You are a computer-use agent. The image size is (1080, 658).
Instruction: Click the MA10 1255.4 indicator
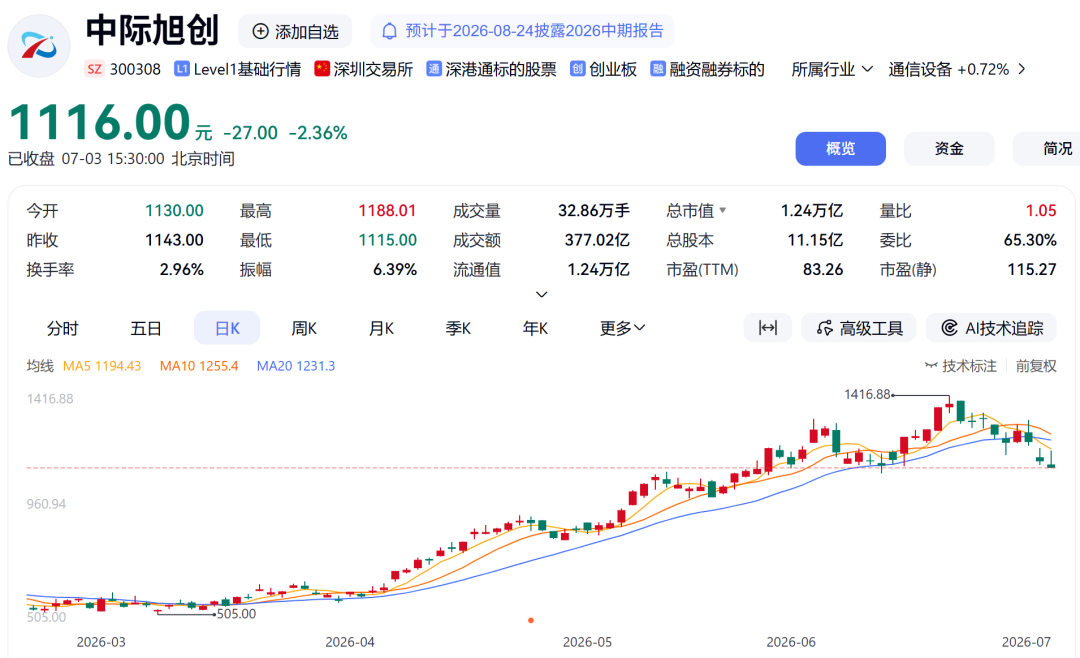pos(199,366)
